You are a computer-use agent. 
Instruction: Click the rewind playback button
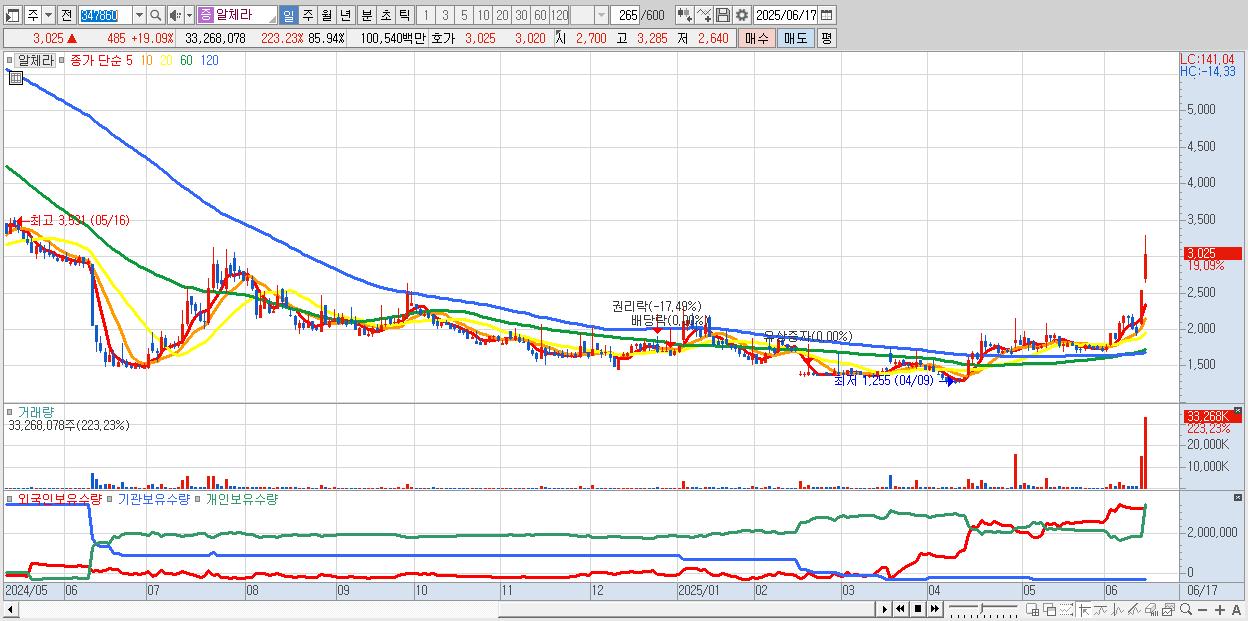[900, 609]
